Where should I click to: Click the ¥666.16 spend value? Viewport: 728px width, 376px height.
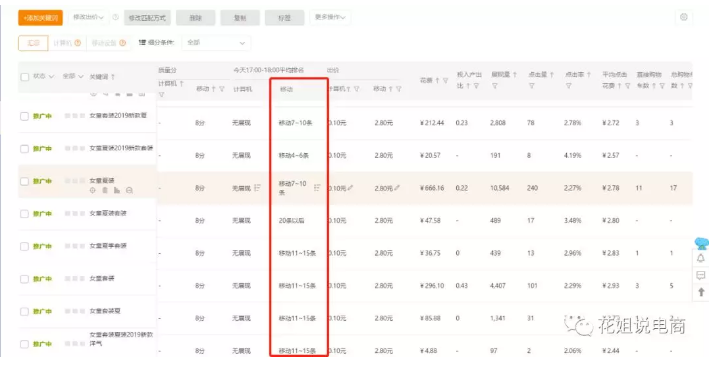[432, 188]
